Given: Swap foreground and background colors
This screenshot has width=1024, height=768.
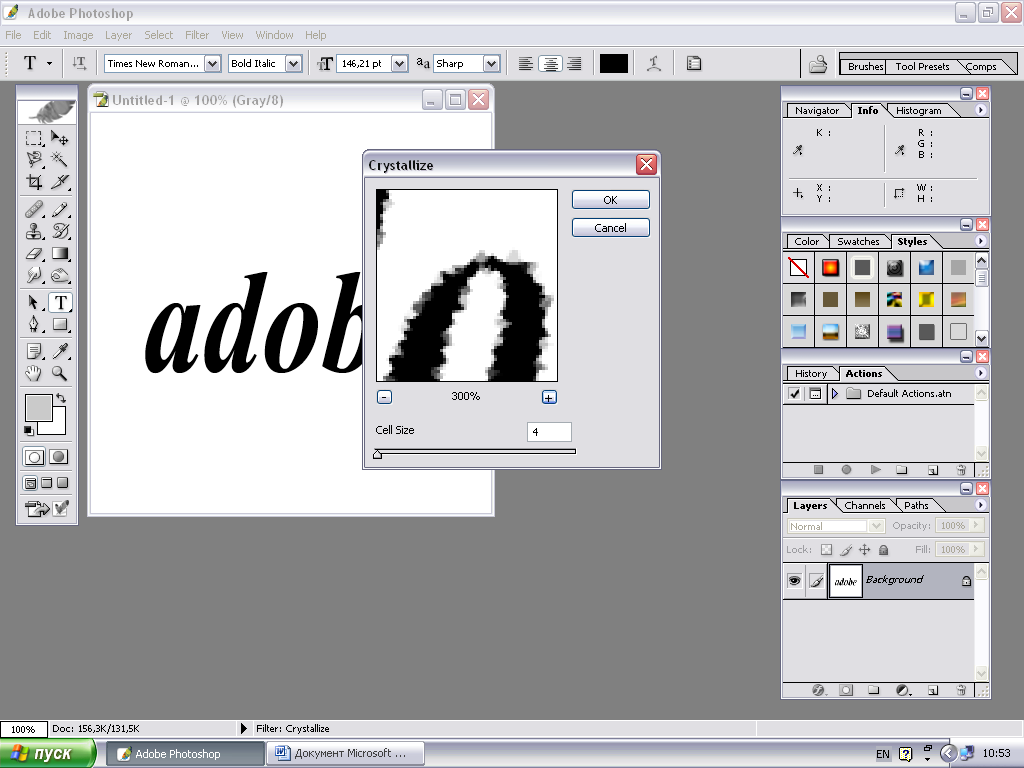Looking at the screenshot, I should coord(61,398).
